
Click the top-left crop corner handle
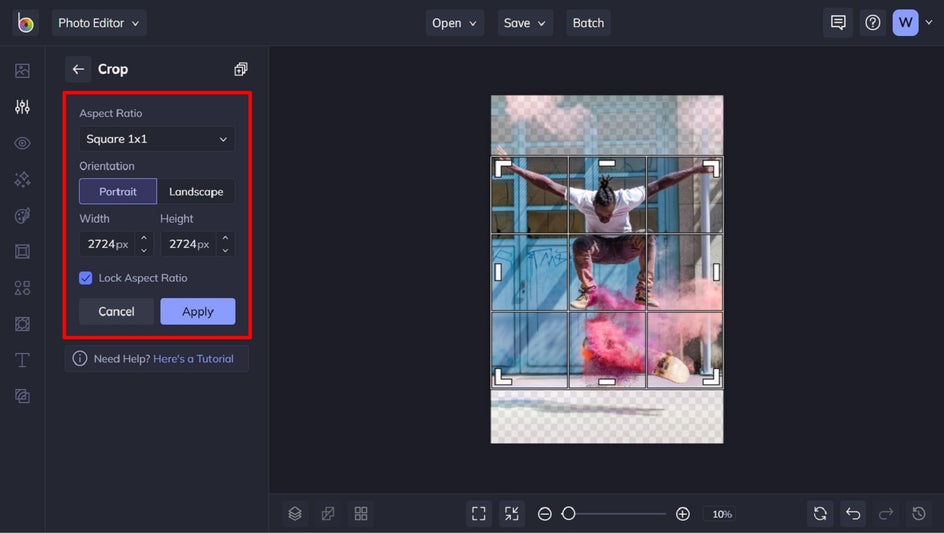click(x=502, y=168)
